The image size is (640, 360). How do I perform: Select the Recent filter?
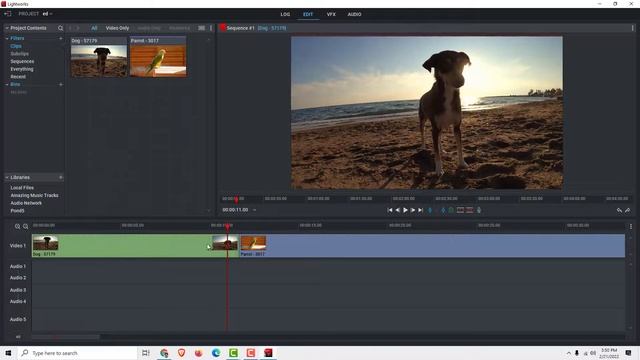(18, 77)
